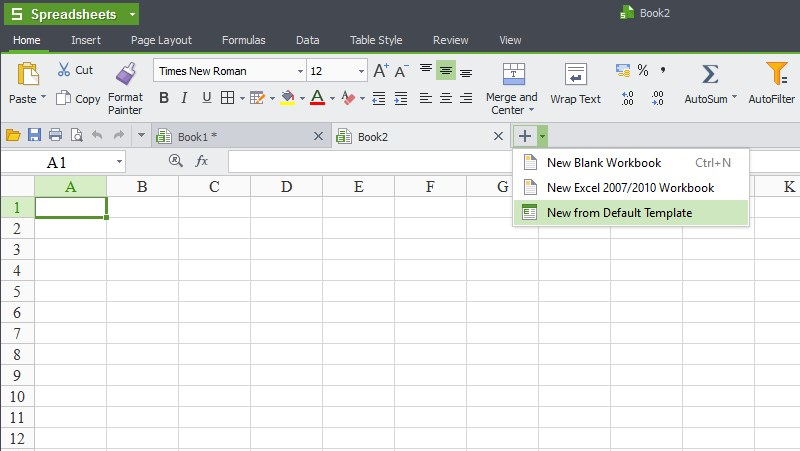The width and height of the screenshot is (800, 451).
Task: Expand the font color dropdown arrow
Action: pos(332,98)
